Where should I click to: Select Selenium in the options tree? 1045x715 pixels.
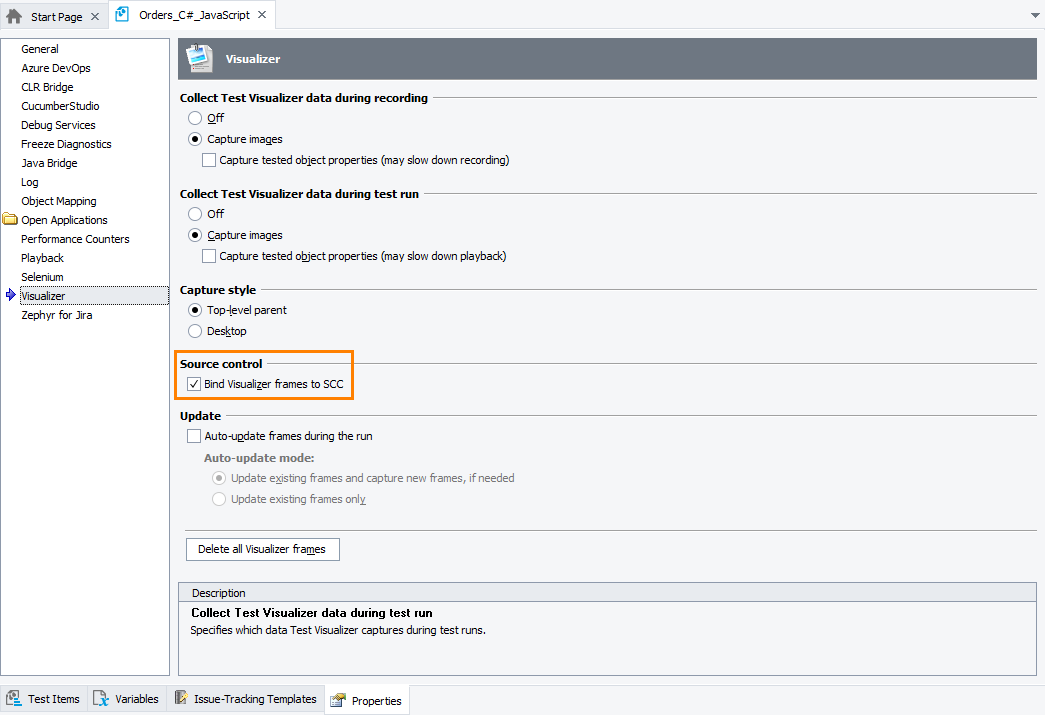pos(42,276)
